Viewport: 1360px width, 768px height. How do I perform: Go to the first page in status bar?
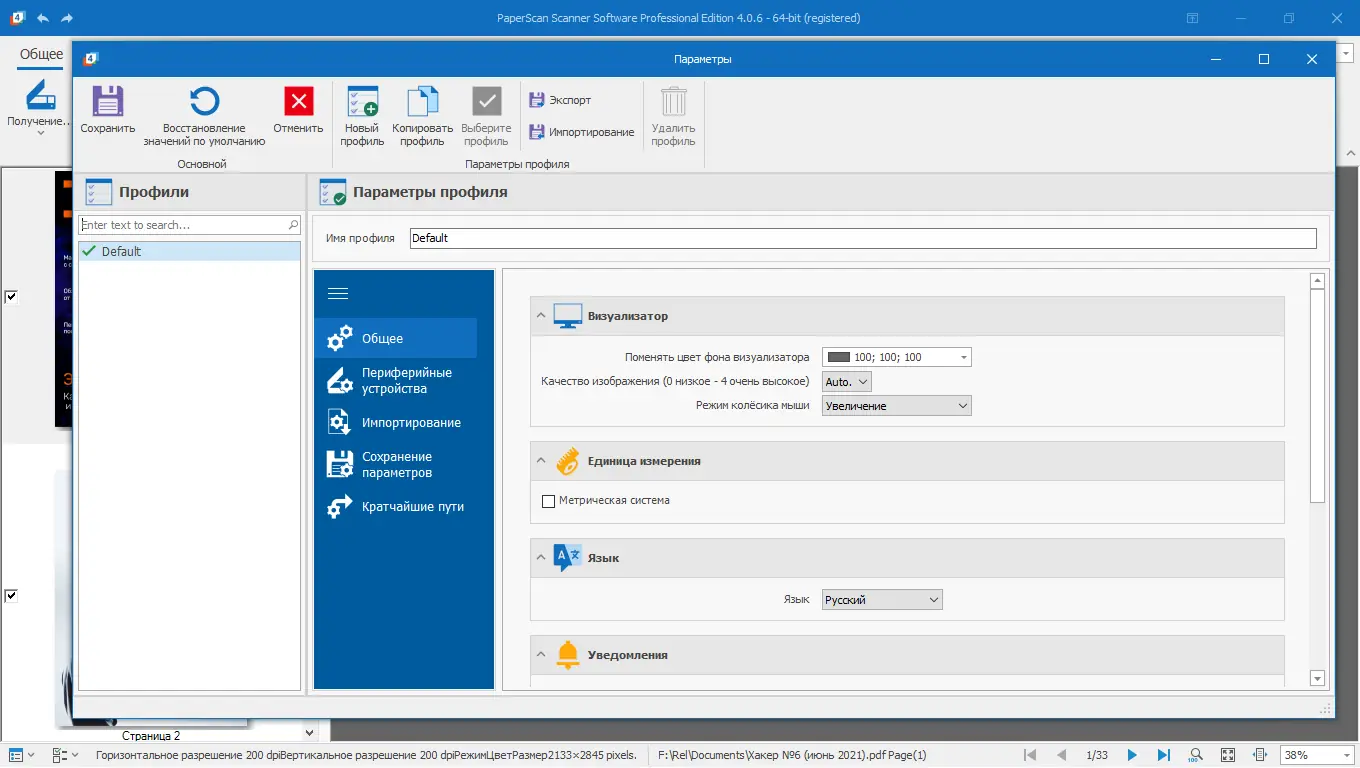(x=1031, y=755)
